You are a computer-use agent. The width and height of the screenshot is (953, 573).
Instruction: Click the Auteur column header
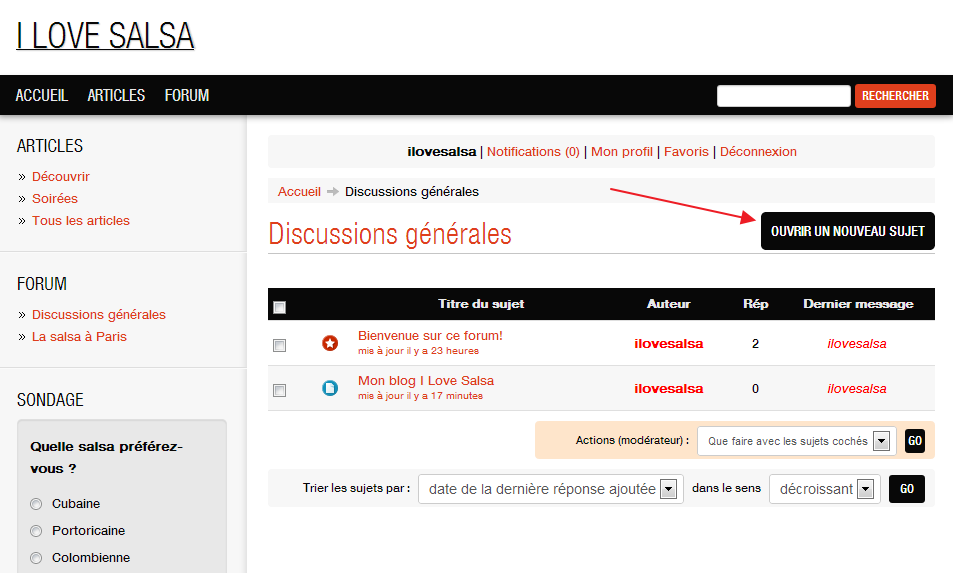pos(669,304)
